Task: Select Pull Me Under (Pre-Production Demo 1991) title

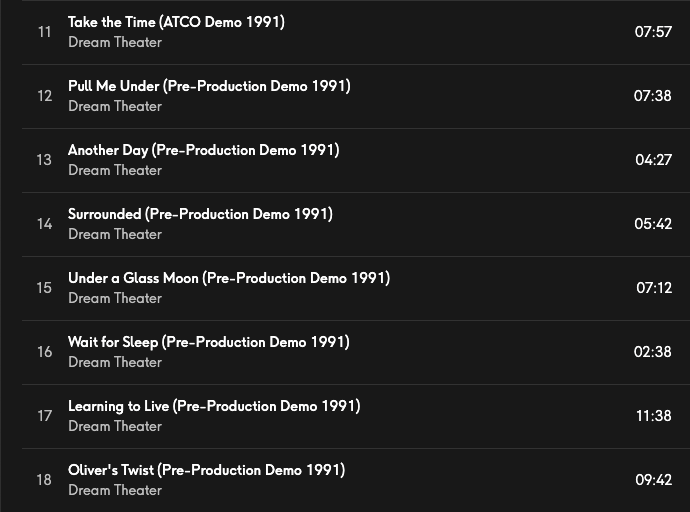Action: pyautogui.click(x=209, y=86)
